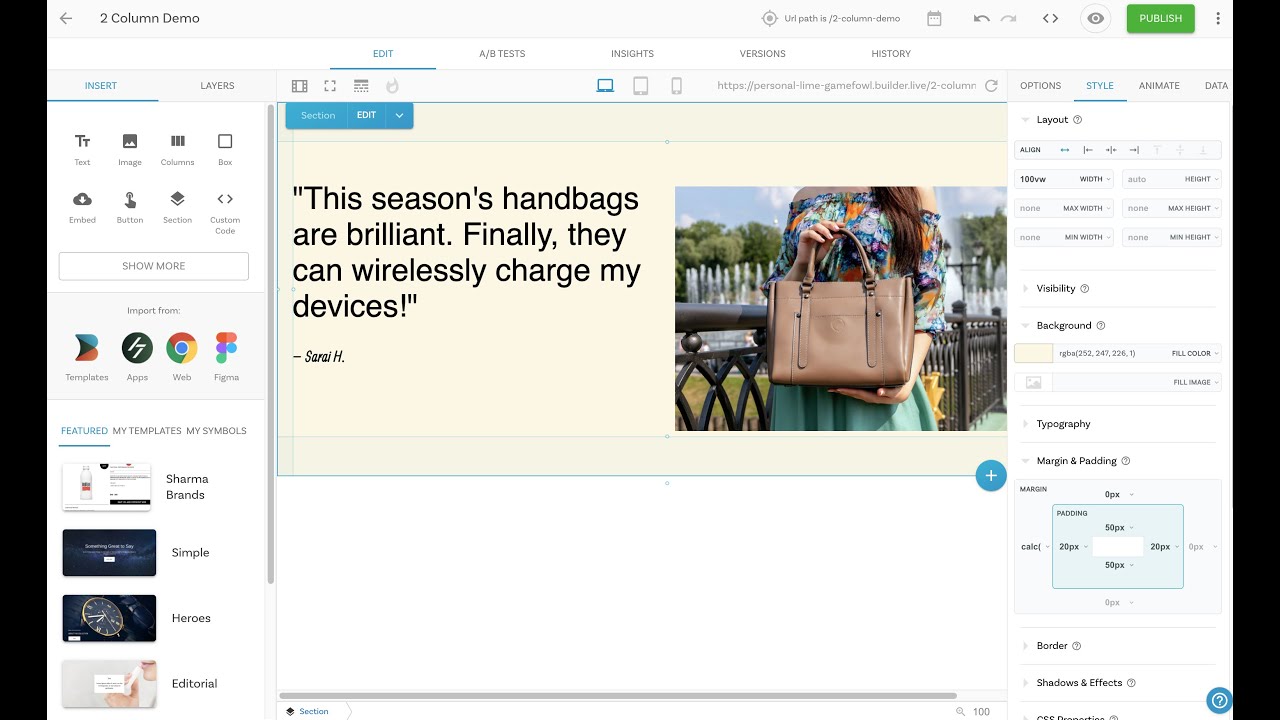The width and height of the screenshot is (1280, 720).
Task: Switch to the Versions tab
Action: (762, 54)
